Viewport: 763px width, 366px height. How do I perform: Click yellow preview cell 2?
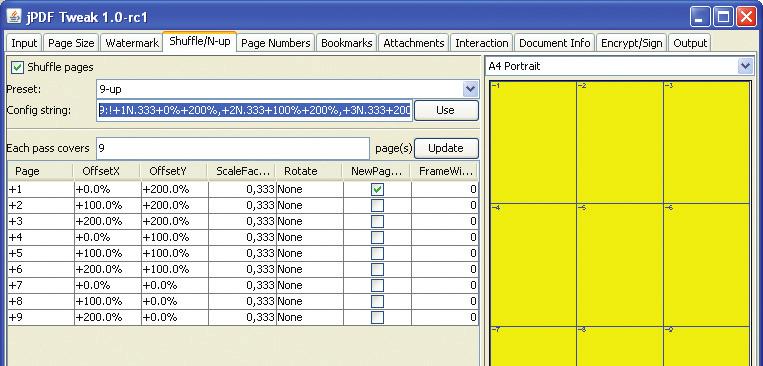[x=620, y=142]
